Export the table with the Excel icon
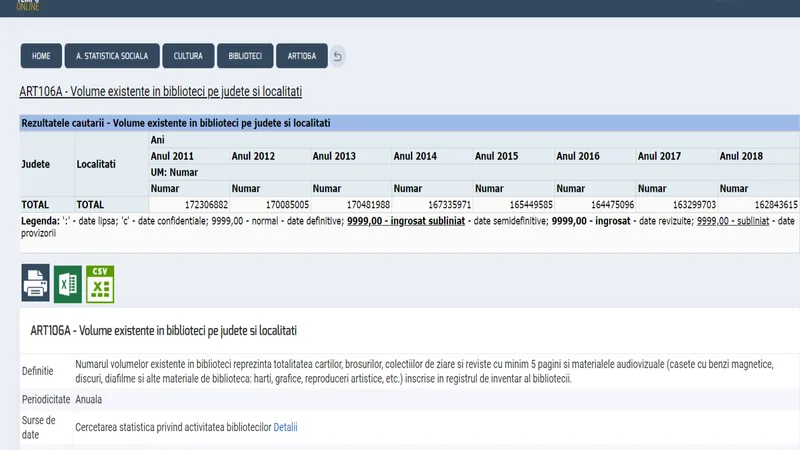This screenshot has height=450, width=800. click(68, 284)
